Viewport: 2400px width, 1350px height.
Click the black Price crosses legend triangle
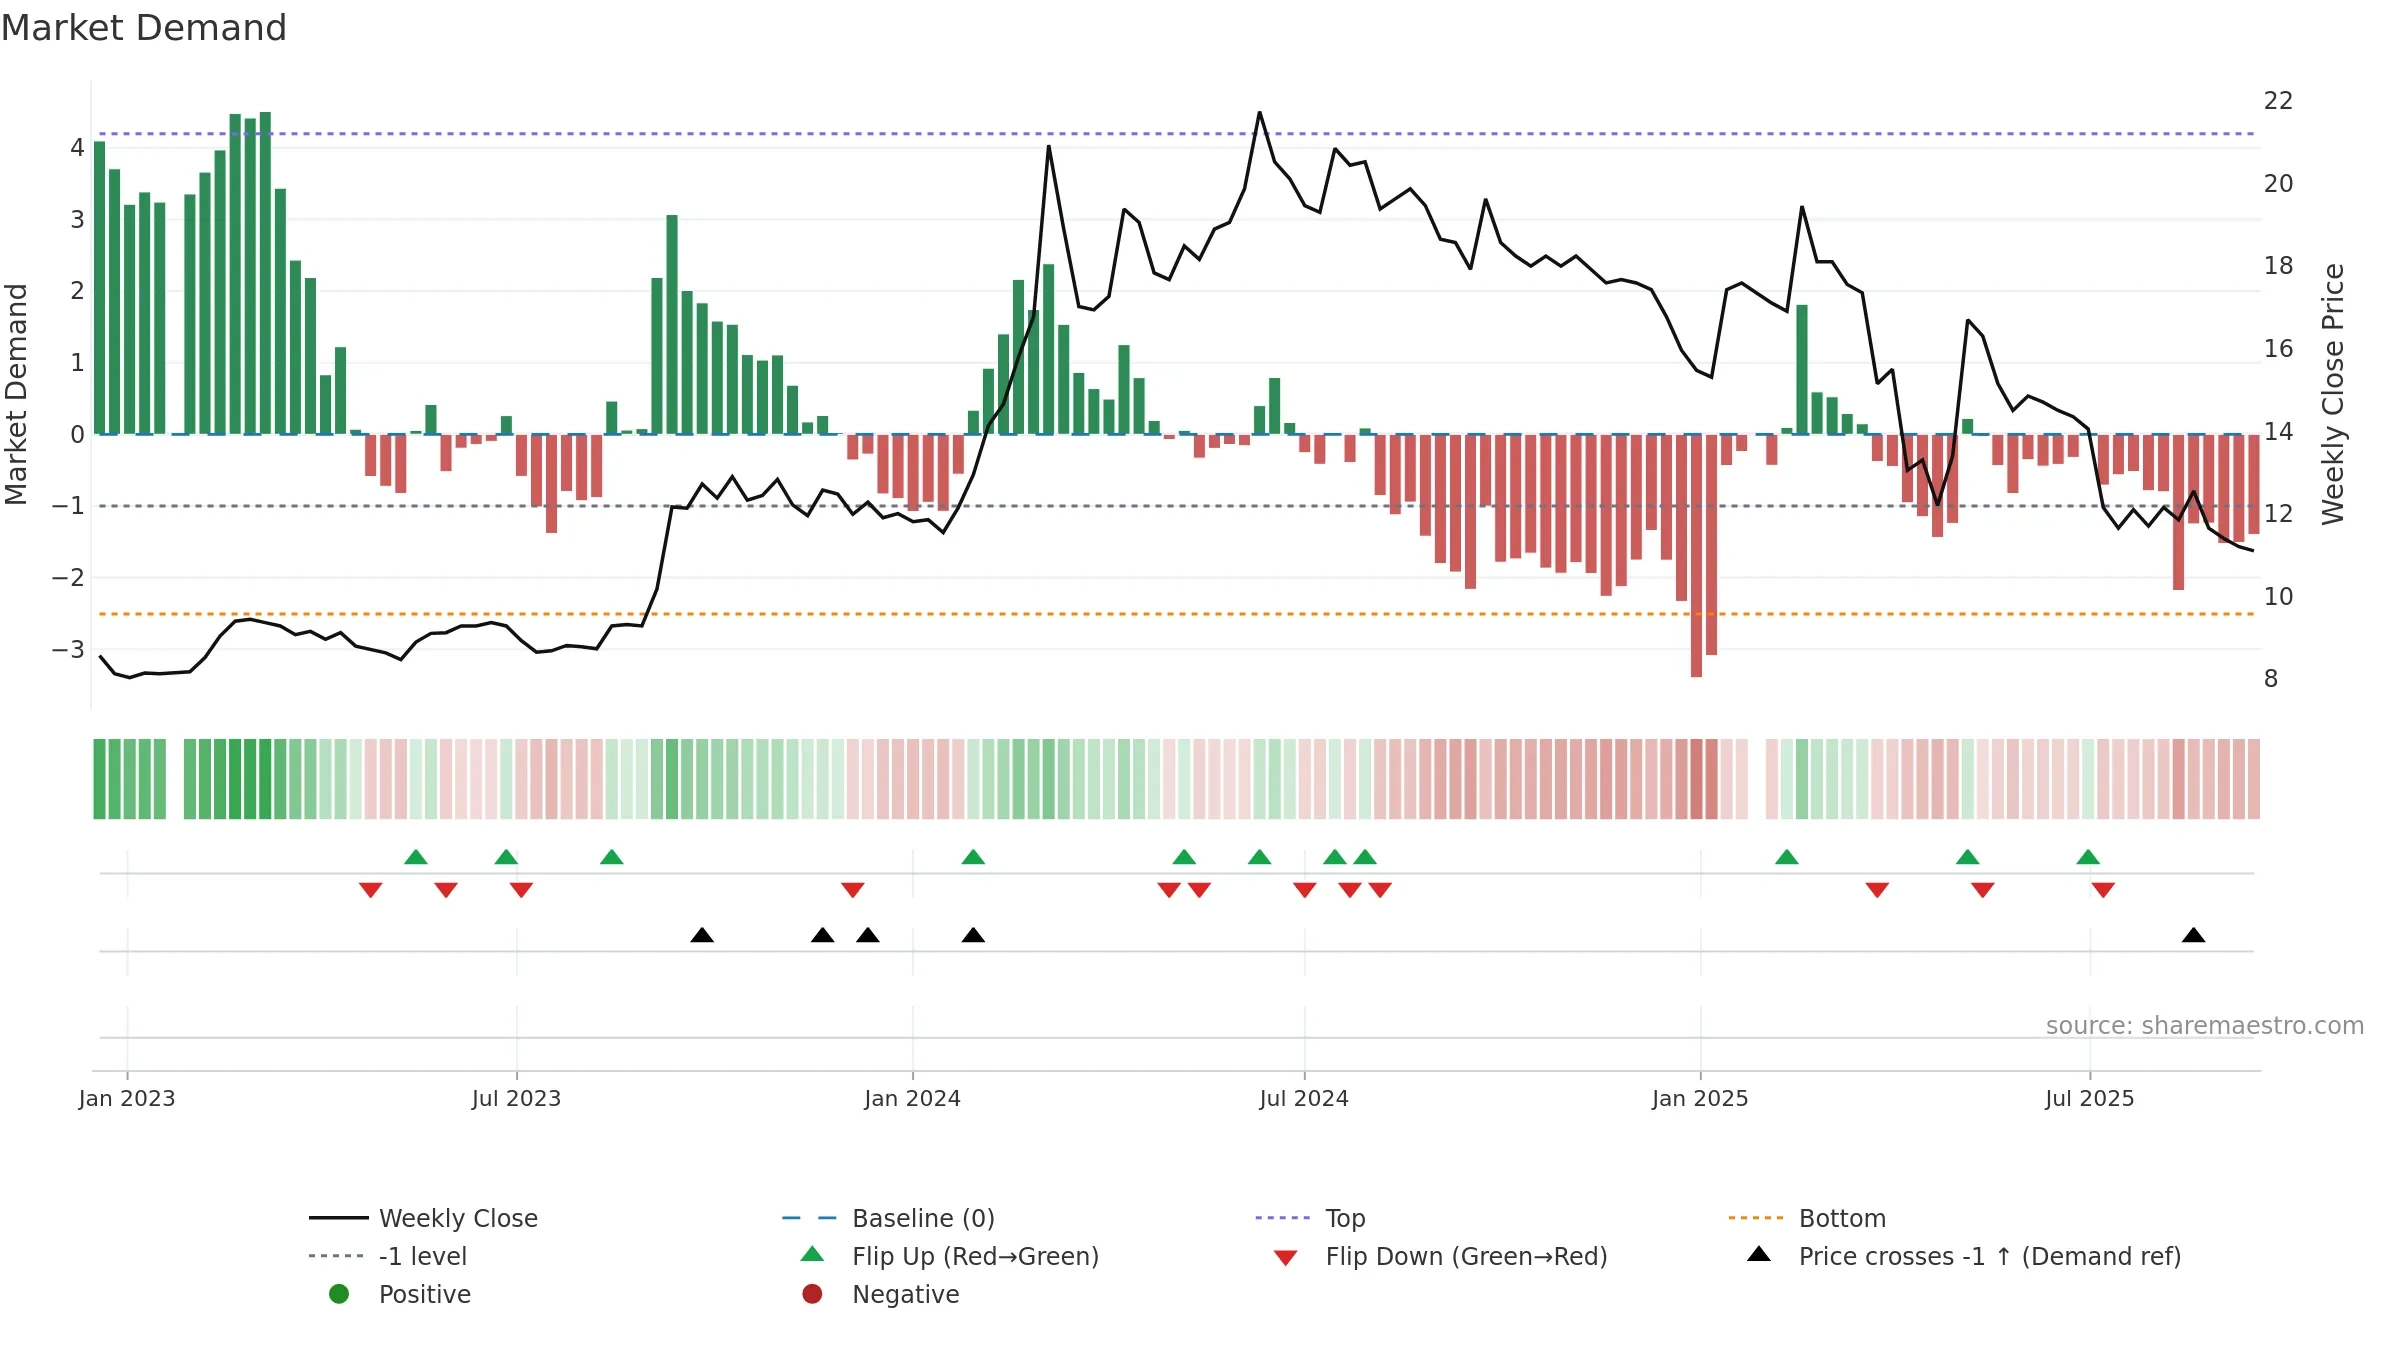[1759, 1254]
